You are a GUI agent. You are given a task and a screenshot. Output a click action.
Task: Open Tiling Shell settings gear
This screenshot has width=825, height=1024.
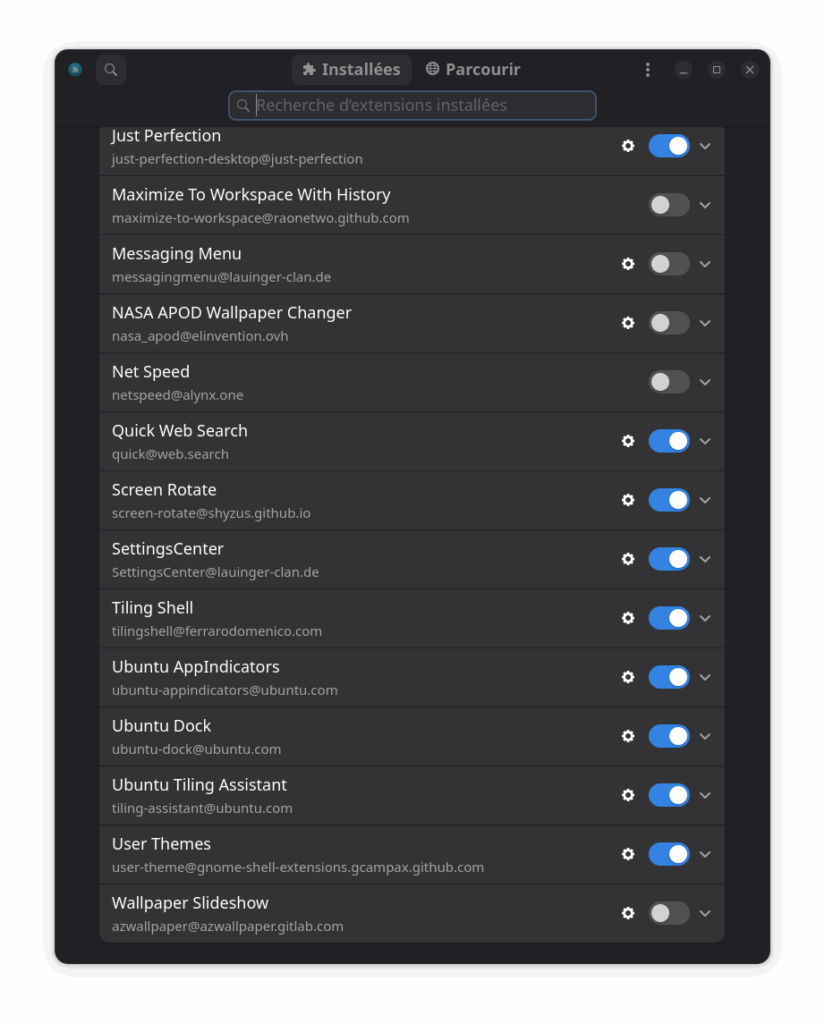628,618
